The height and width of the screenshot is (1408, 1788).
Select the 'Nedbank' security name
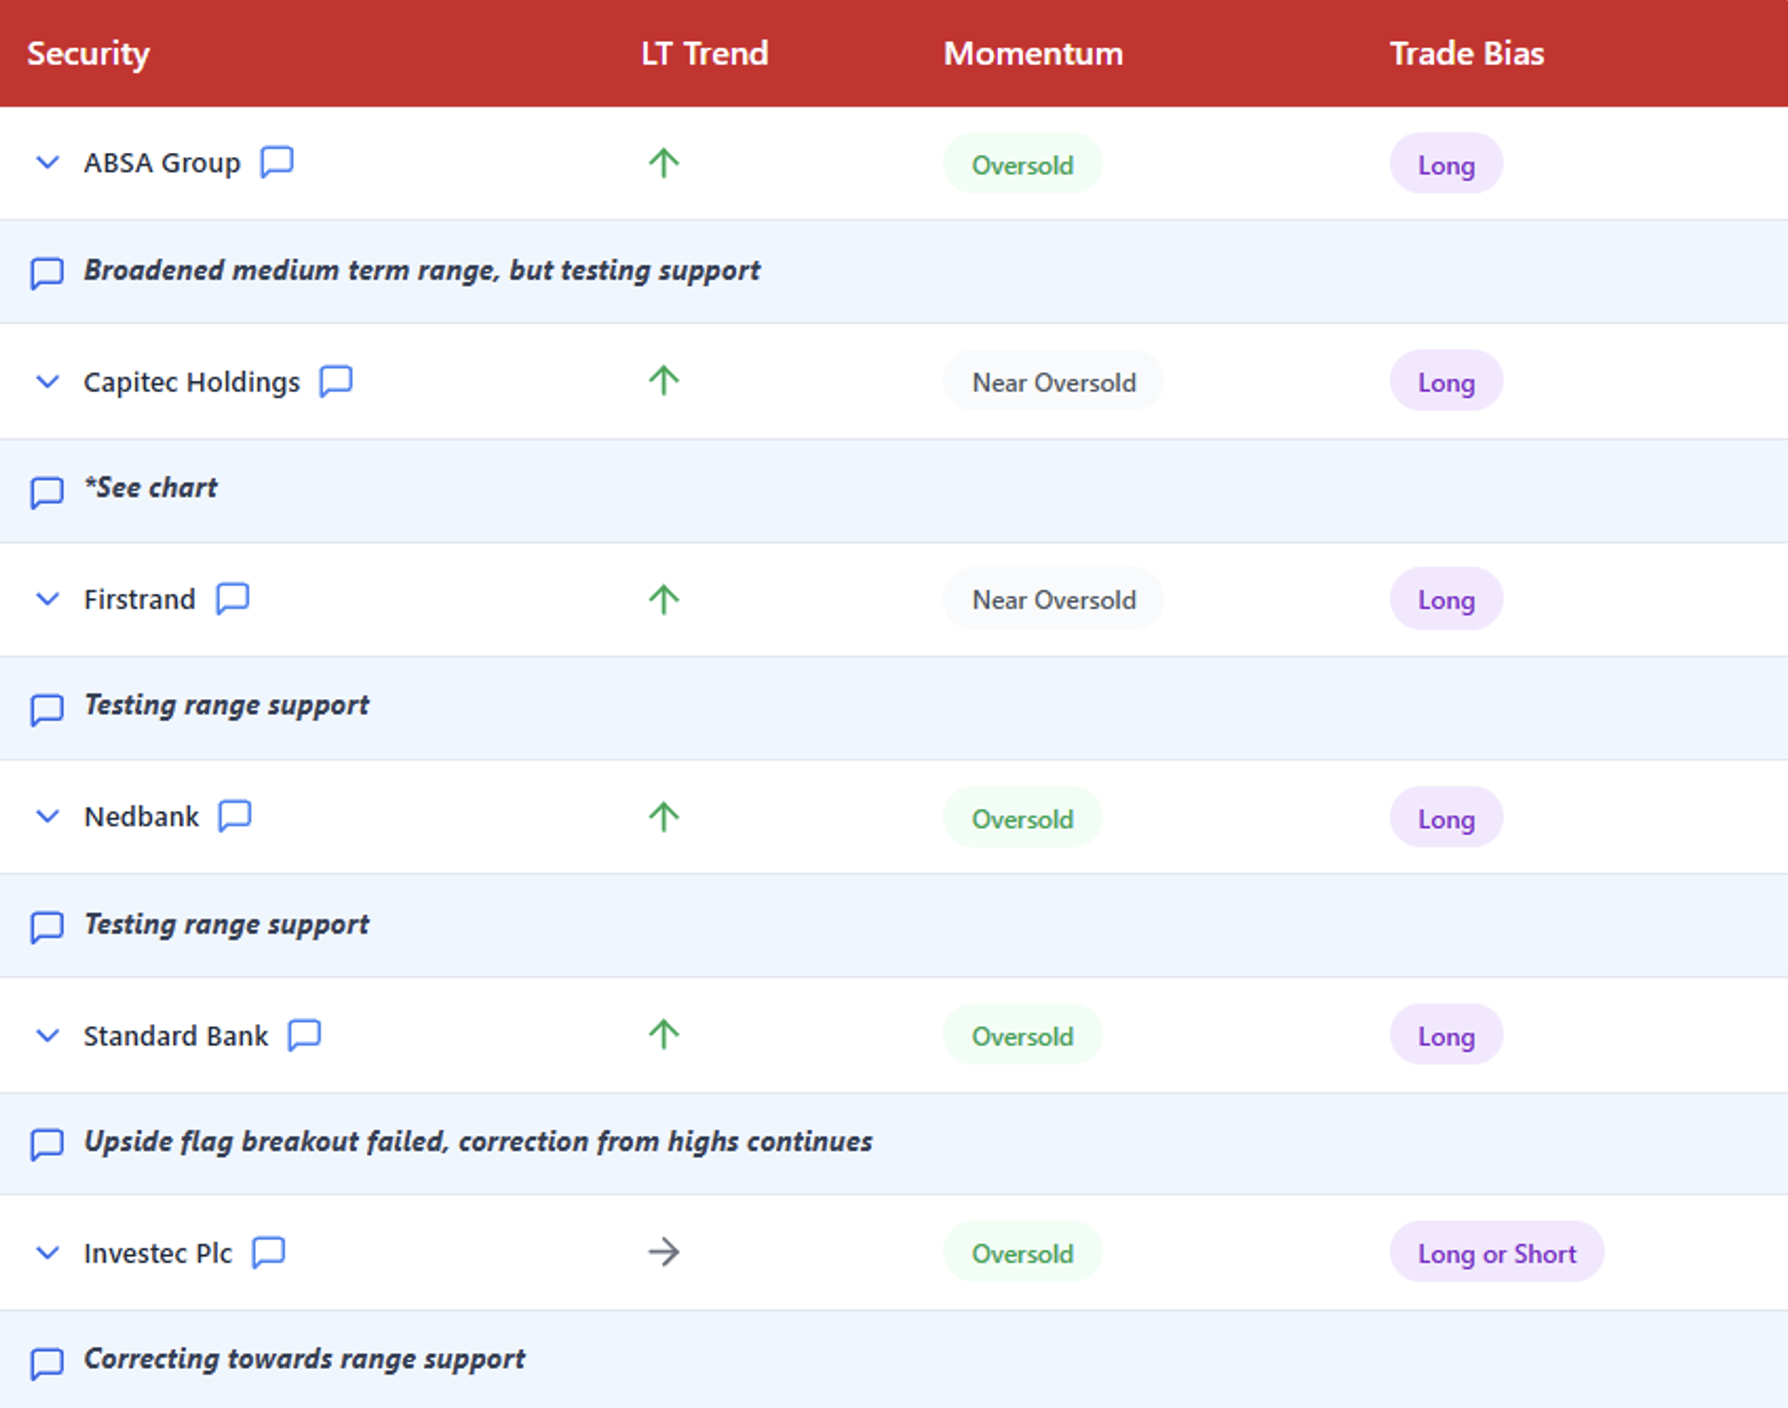[x=142, y=817]
